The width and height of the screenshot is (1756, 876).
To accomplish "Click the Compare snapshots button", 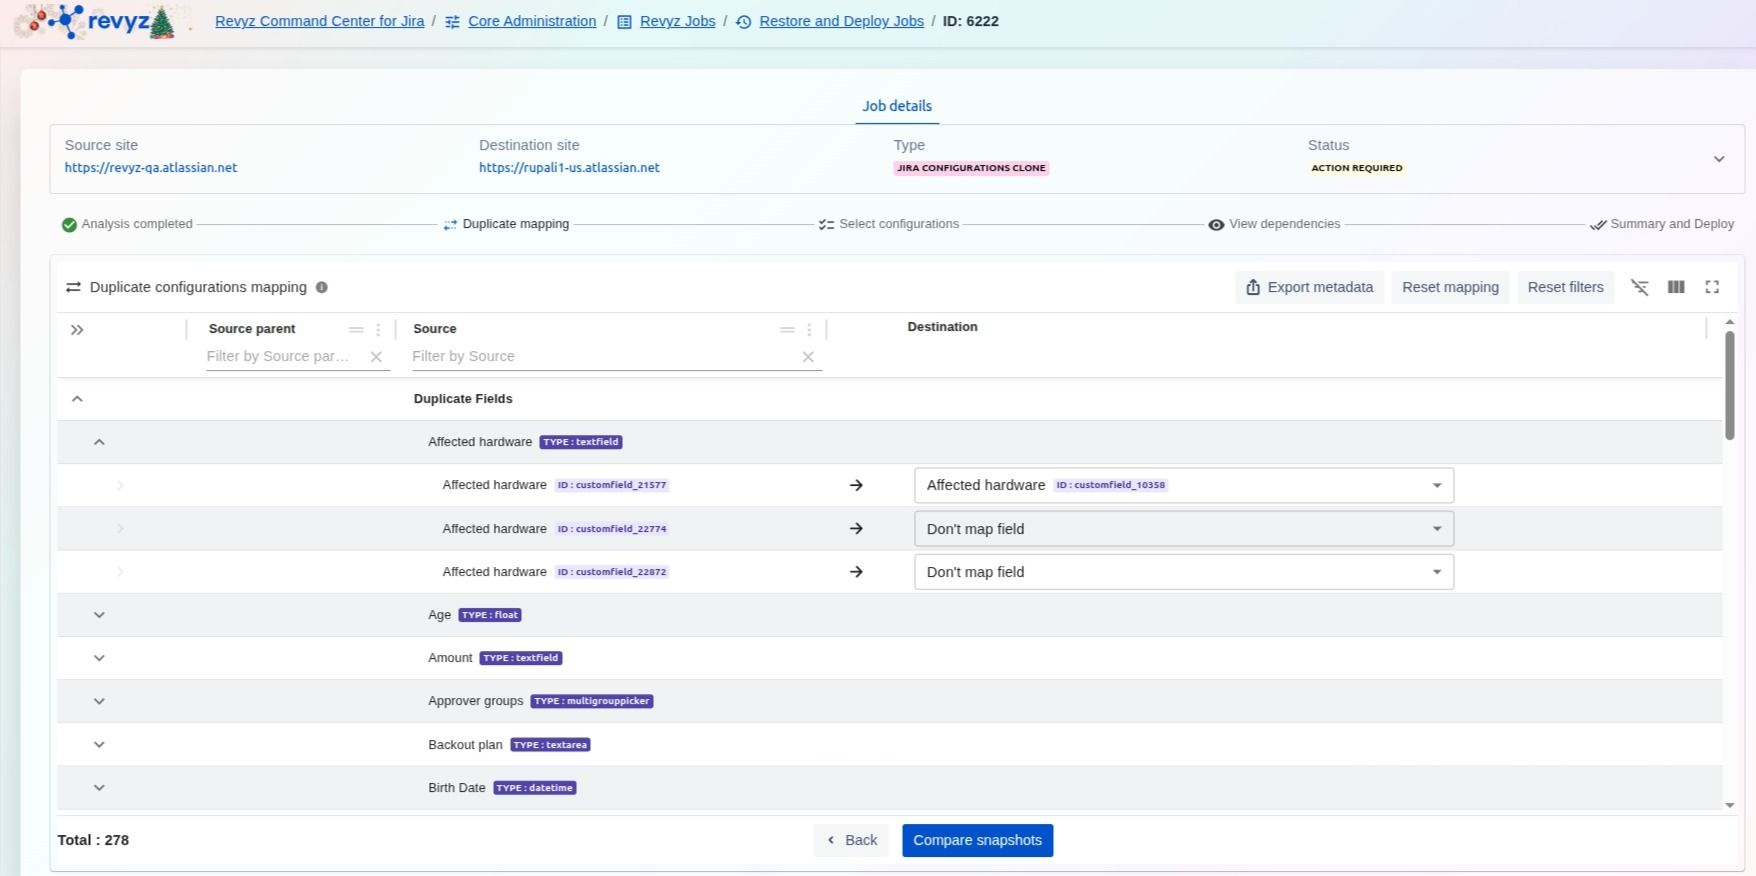I will point(977,840).
